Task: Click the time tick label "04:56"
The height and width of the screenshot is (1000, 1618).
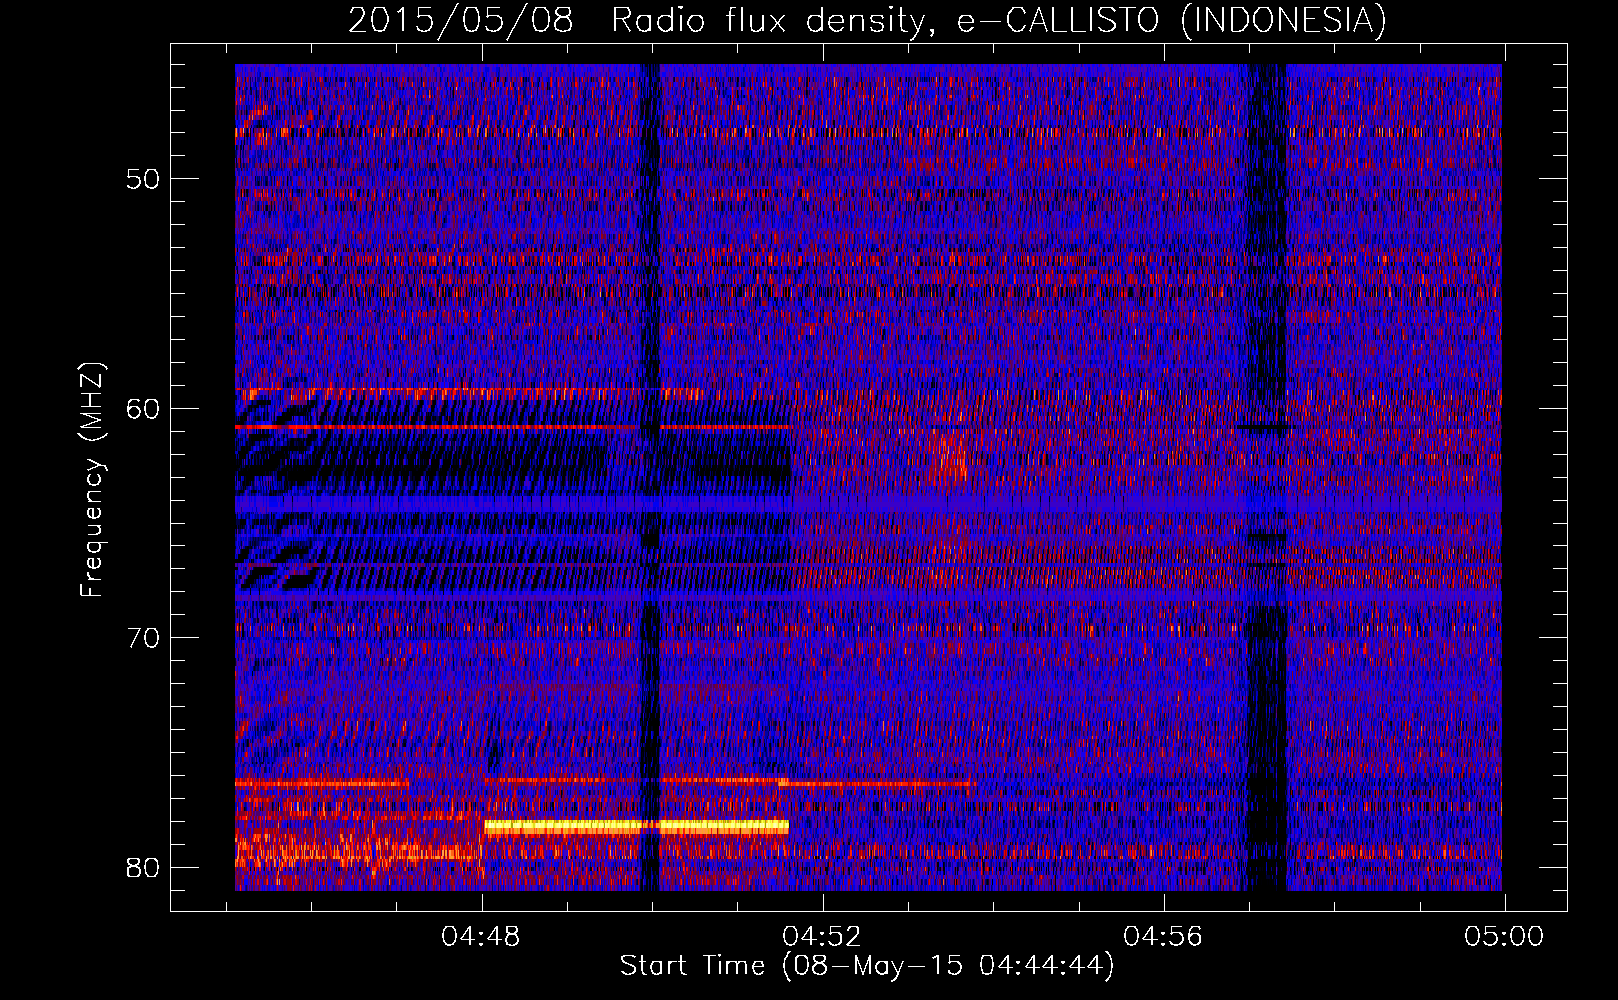Action: [x=1163, y=936]
